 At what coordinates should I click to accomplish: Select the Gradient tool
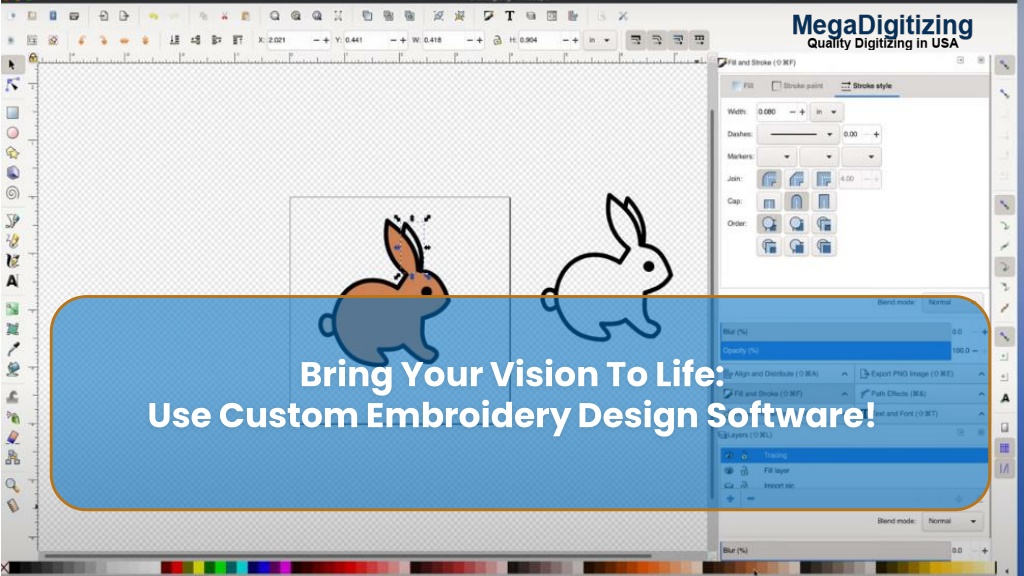click(12, 309)
